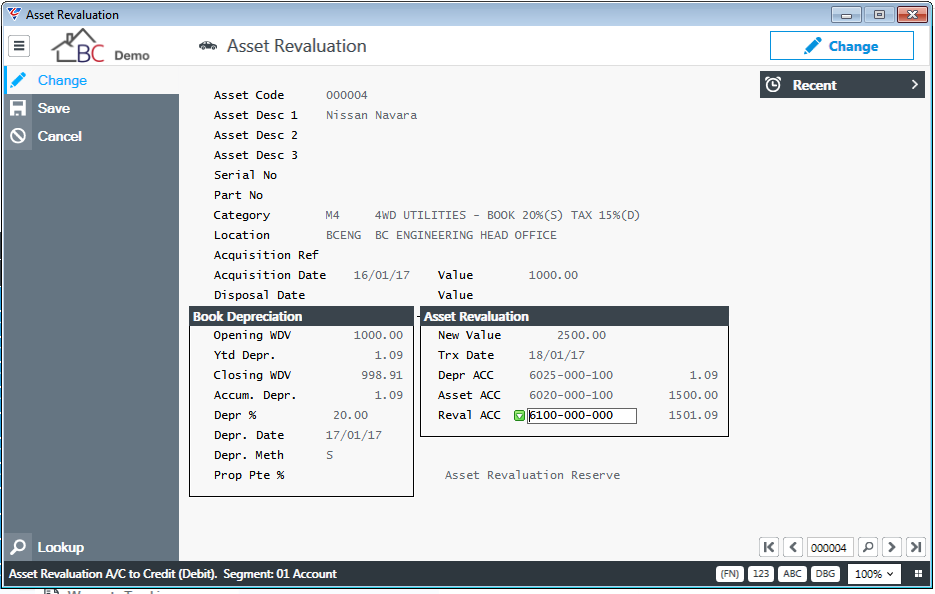Maximize the Asset Revaluation window
Image resolution: width=935 pixels, height=594 pixels.
click(880, 14)
